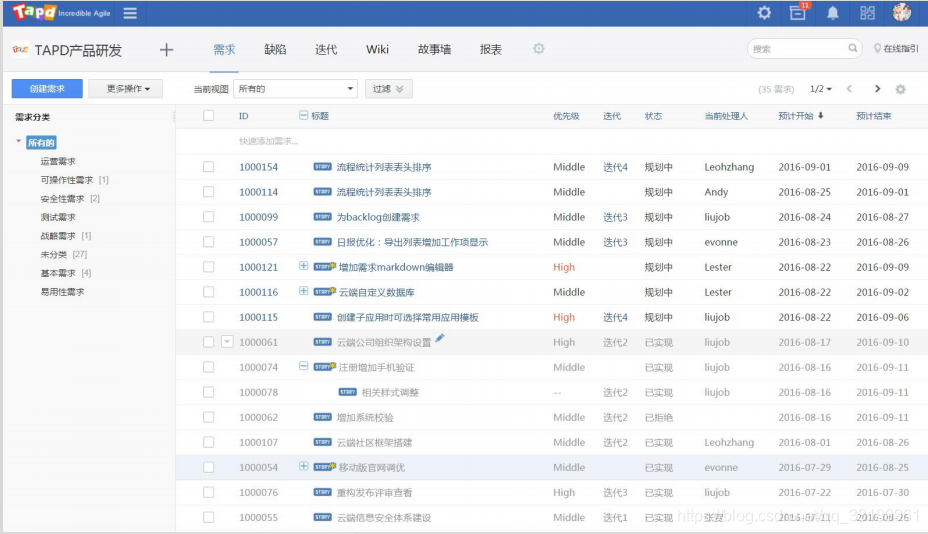Click the plus icon next to TAPD产品研发
The height and width of the screenshot is (534, 928).
tap(166, 50)
